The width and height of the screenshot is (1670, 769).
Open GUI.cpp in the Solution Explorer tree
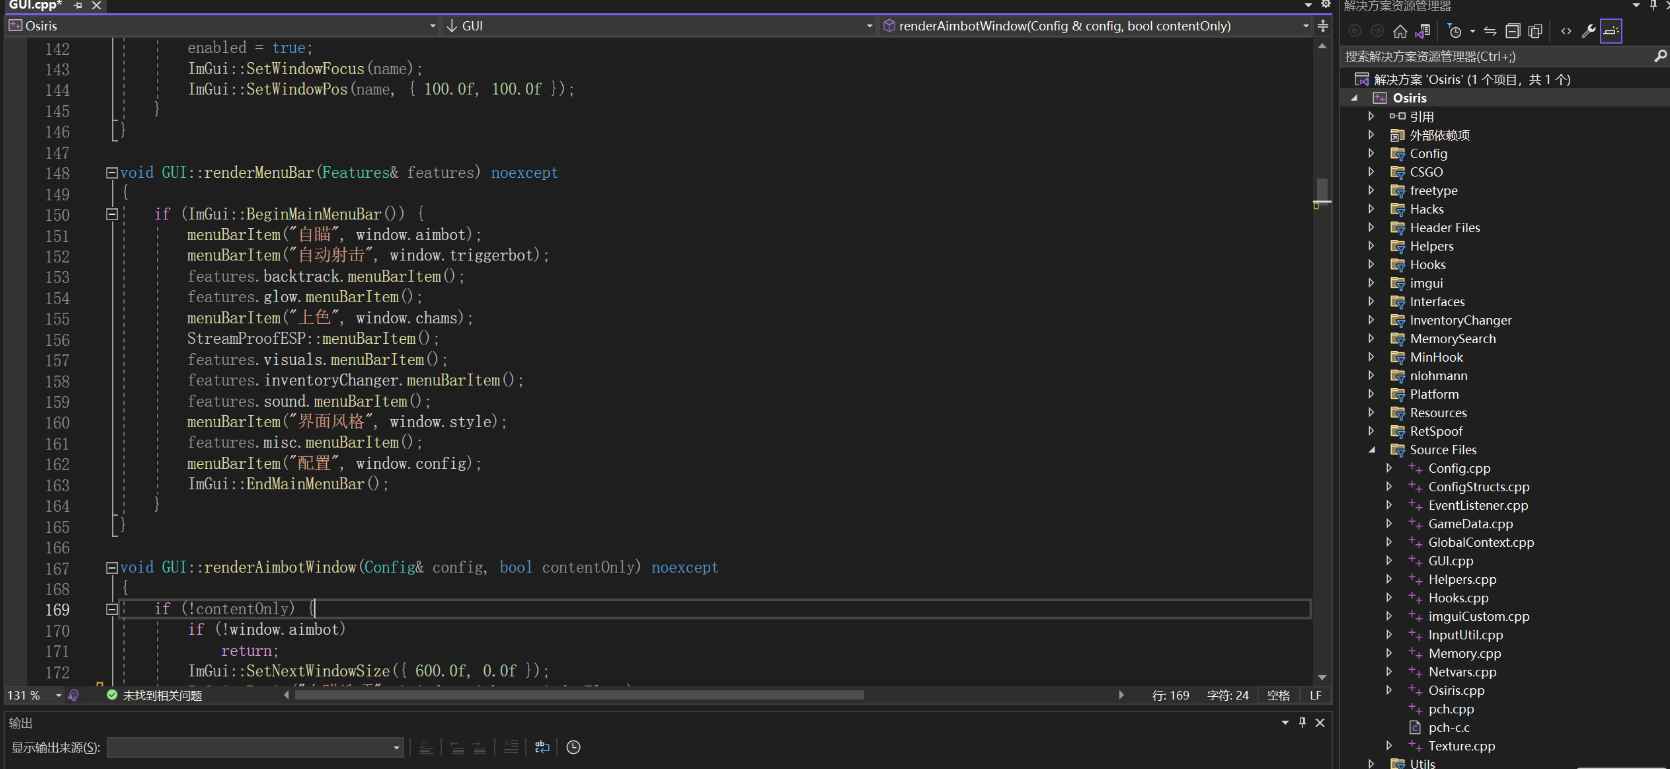pyautogui.click(x=1450, y=561)
